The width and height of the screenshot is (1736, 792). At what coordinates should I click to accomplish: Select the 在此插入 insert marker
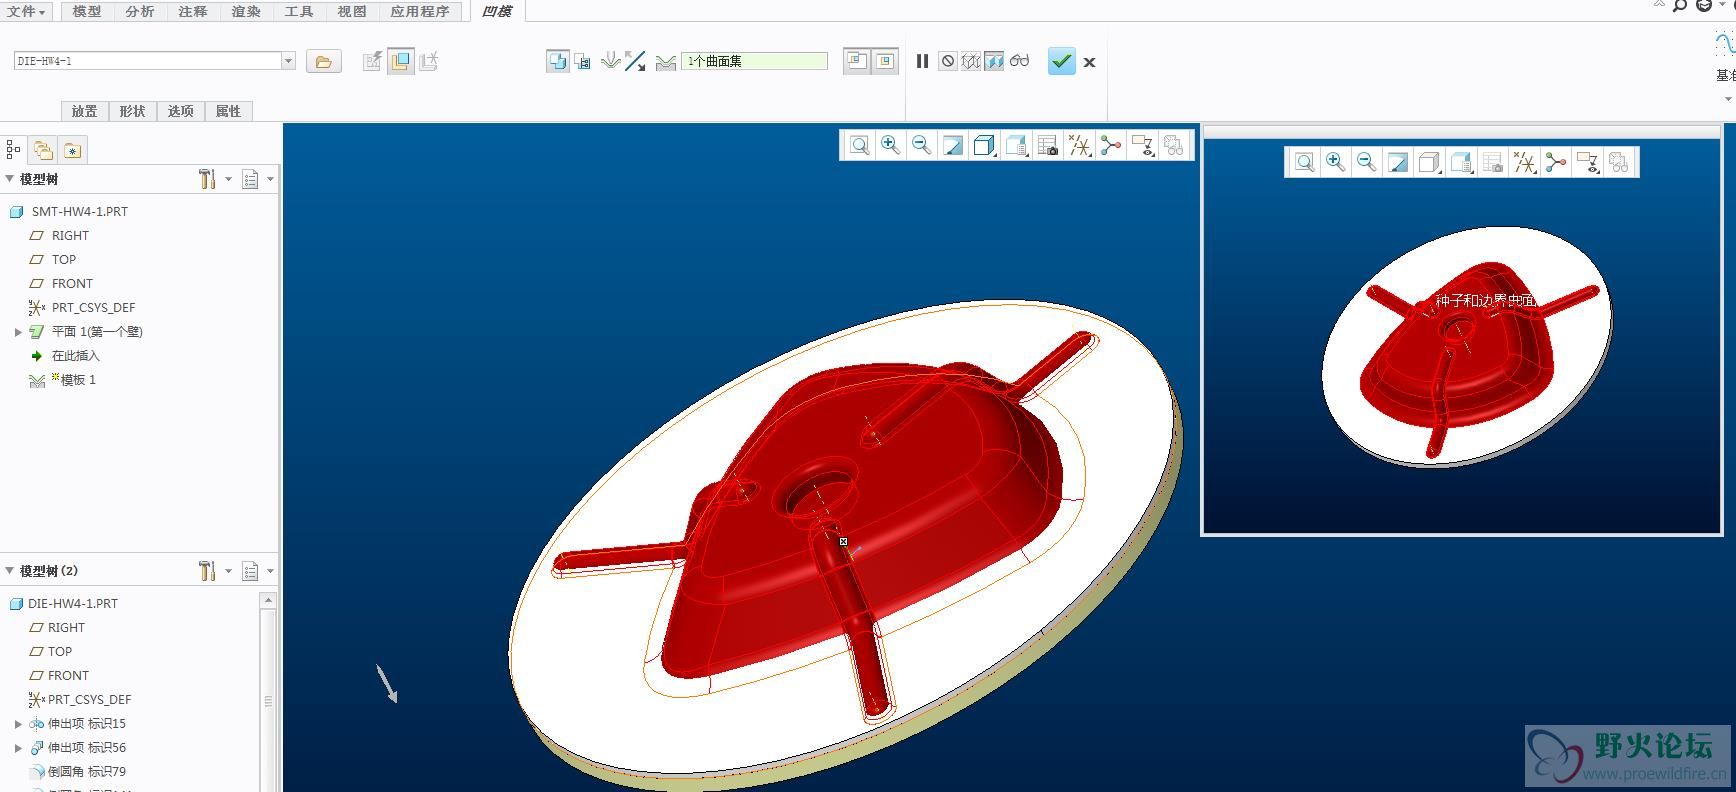tap(76, 355)
